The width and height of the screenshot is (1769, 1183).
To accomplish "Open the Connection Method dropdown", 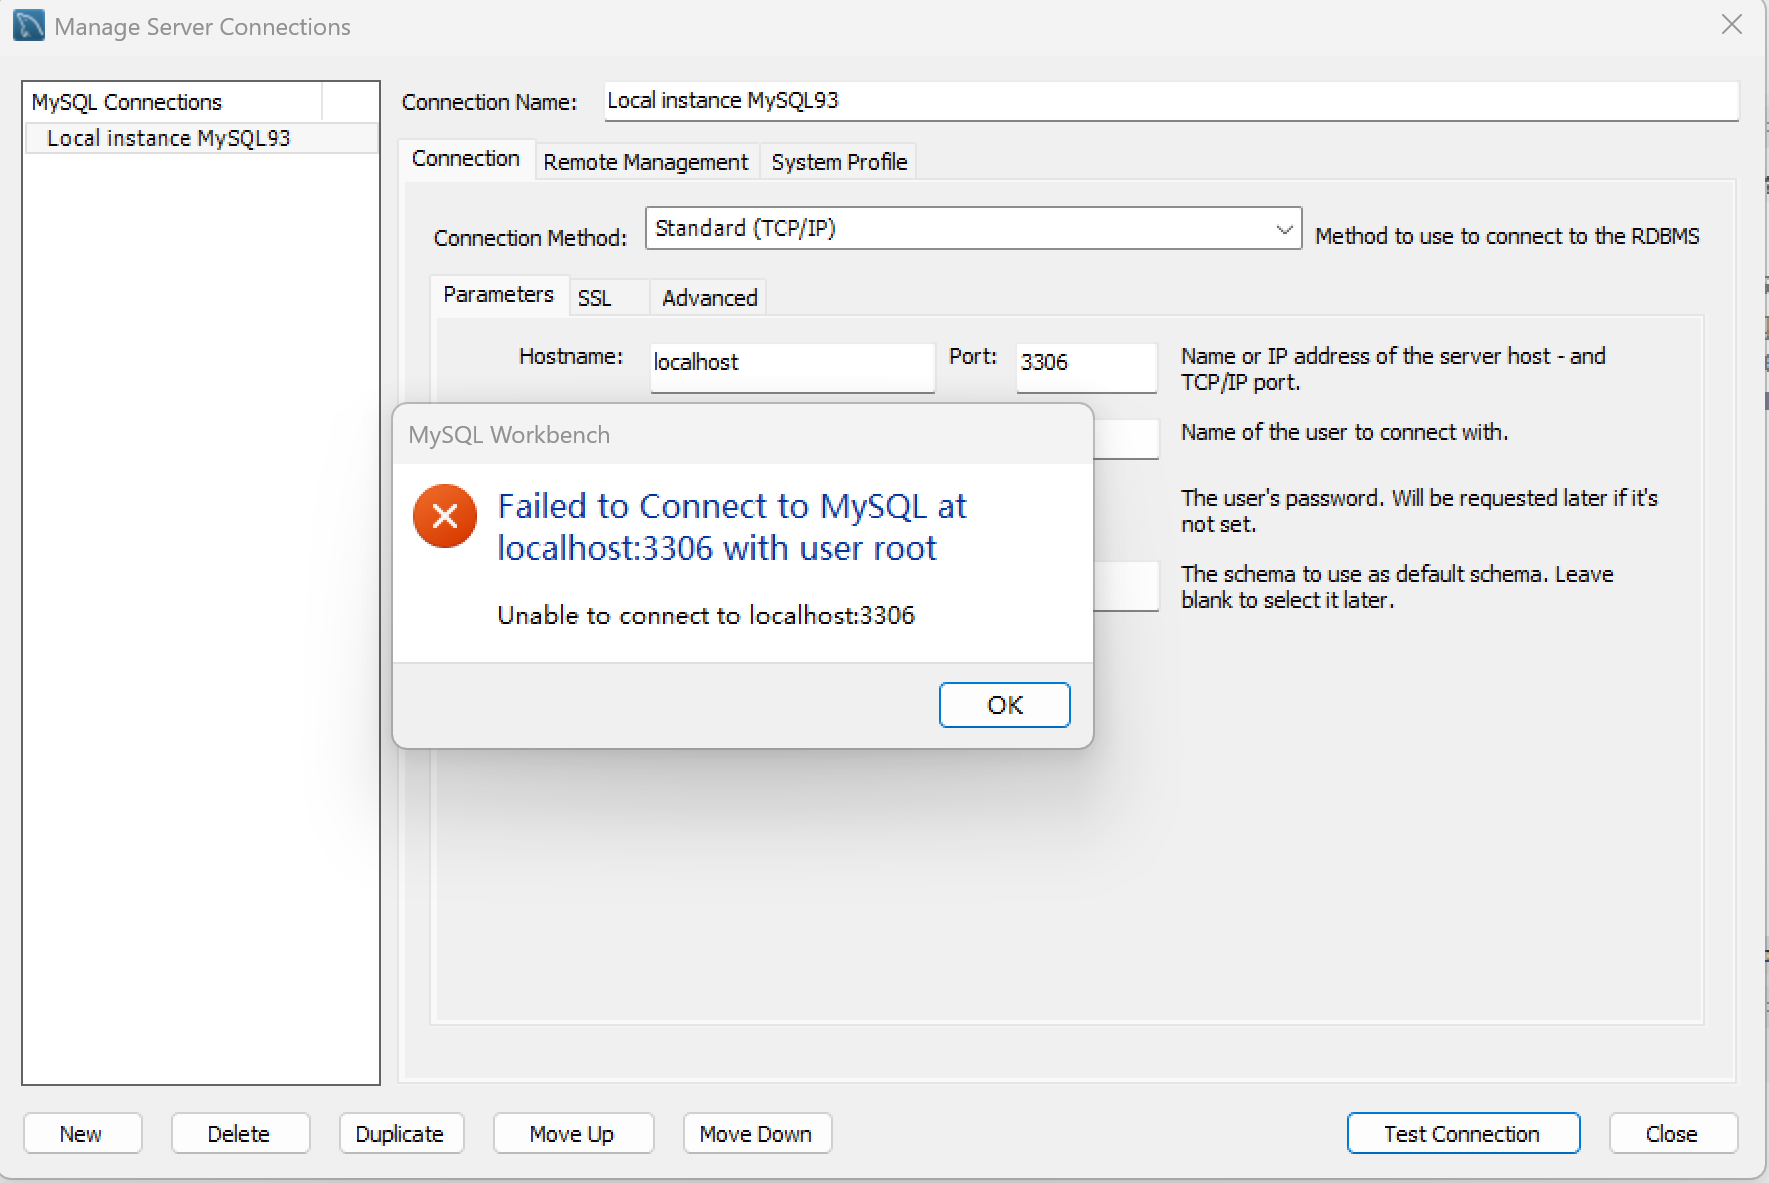I will tap(1283, 229).
